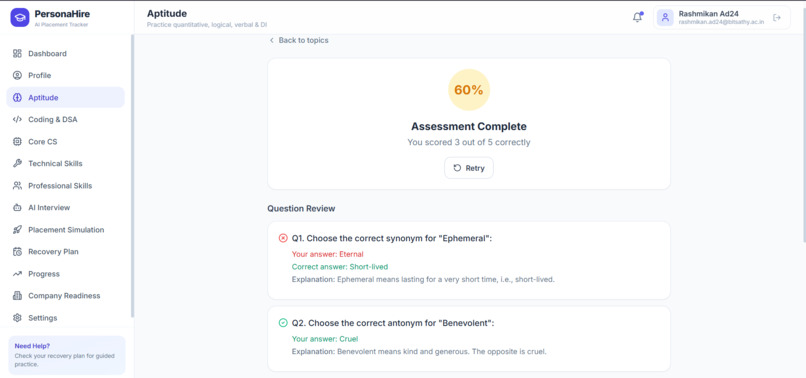
Task: Click the Aptitude brain icon
Action: [17, 98]
